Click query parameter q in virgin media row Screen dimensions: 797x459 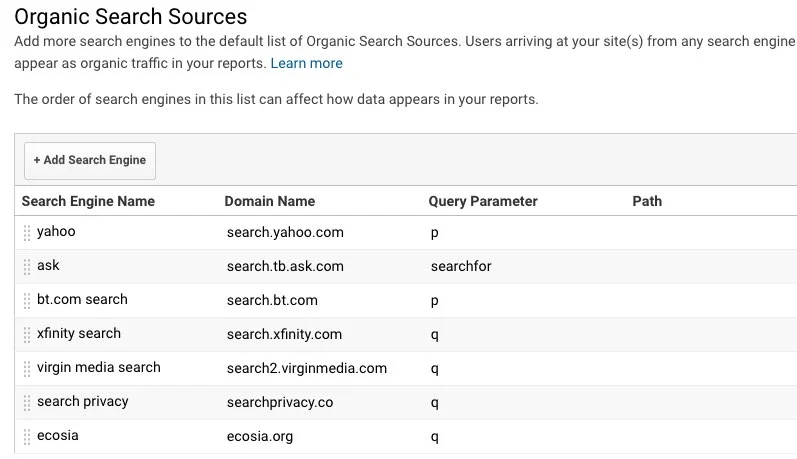(x=435, y=370)
